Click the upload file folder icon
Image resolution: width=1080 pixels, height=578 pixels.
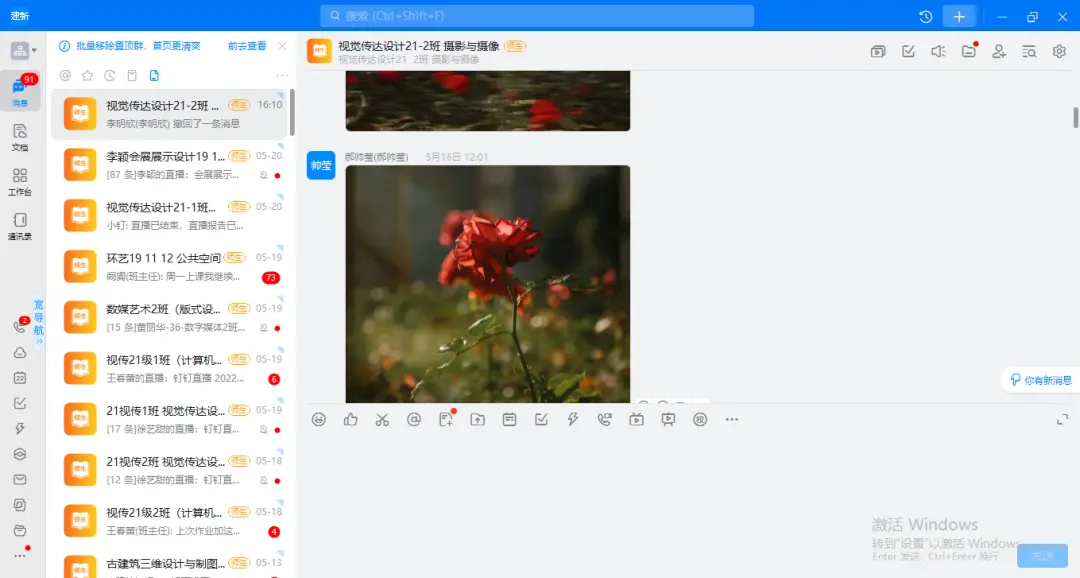click(x=477, y=420)
